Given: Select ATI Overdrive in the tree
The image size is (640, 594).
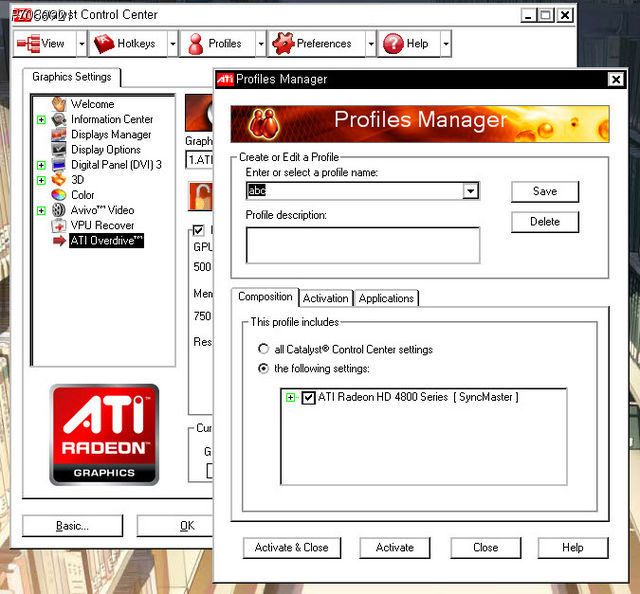Looking at the screenshot, I should coord(107,240).
